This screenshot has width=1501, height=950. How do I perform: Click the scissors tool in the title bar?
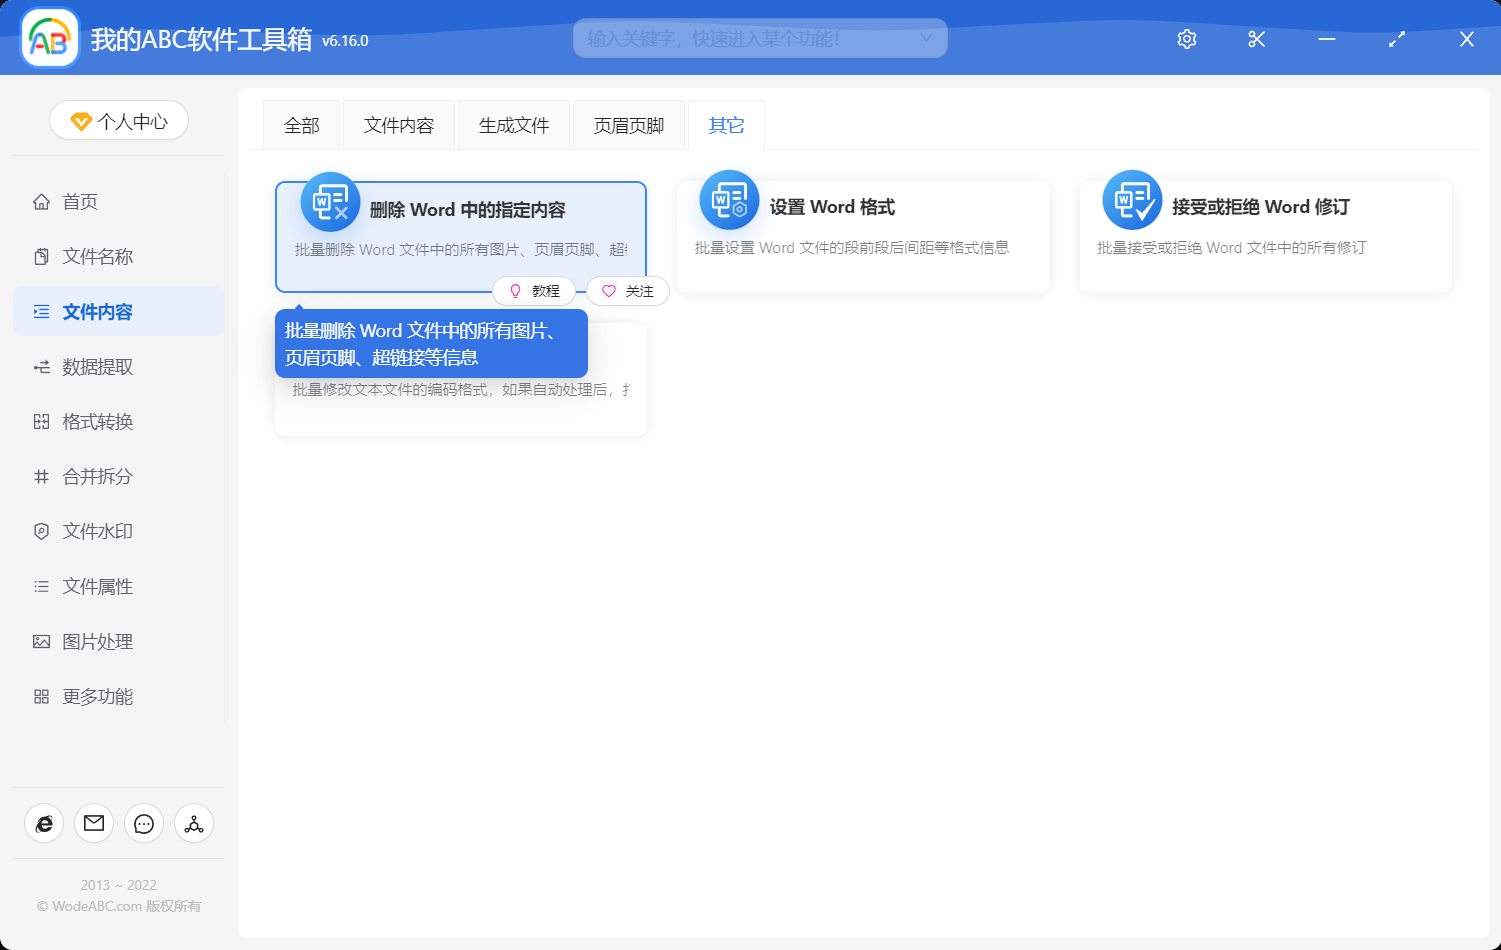tap(1256, 39)
